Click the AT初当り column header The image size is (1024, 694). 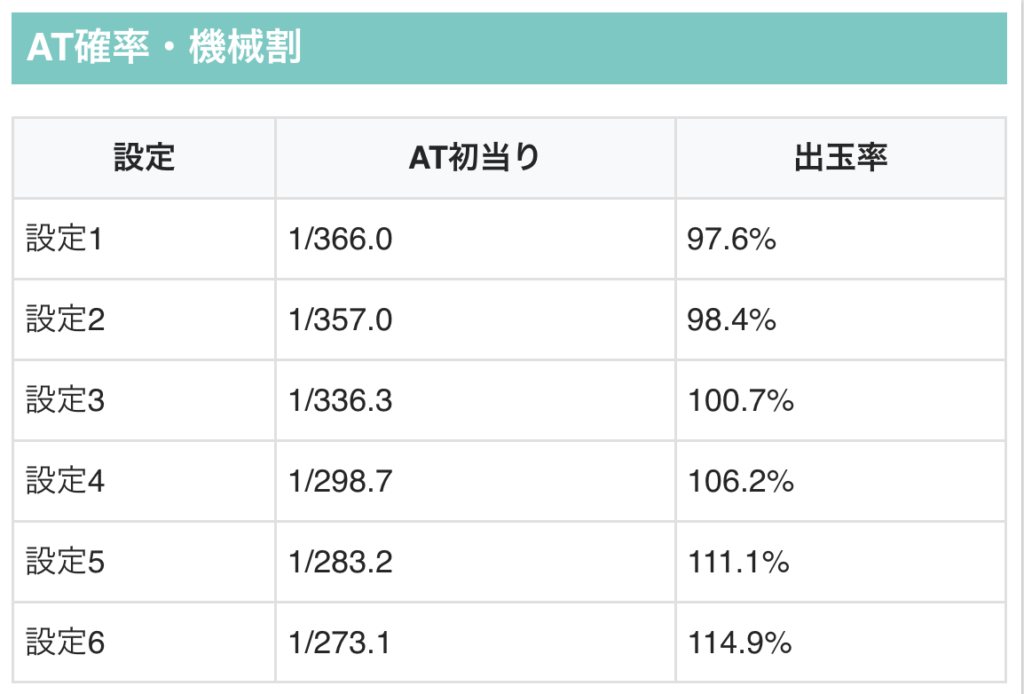pos(475,158)
